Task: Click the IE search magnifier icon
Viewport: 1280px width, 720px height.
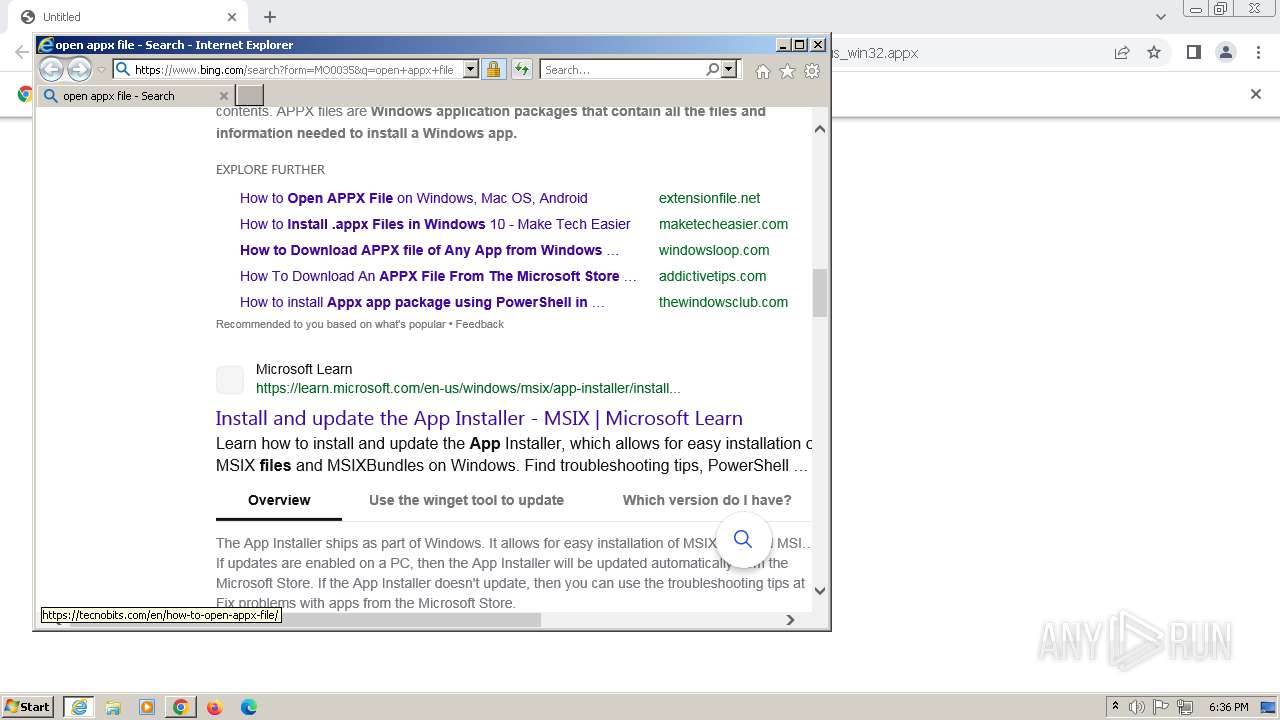Action: [x=712, y=70]
